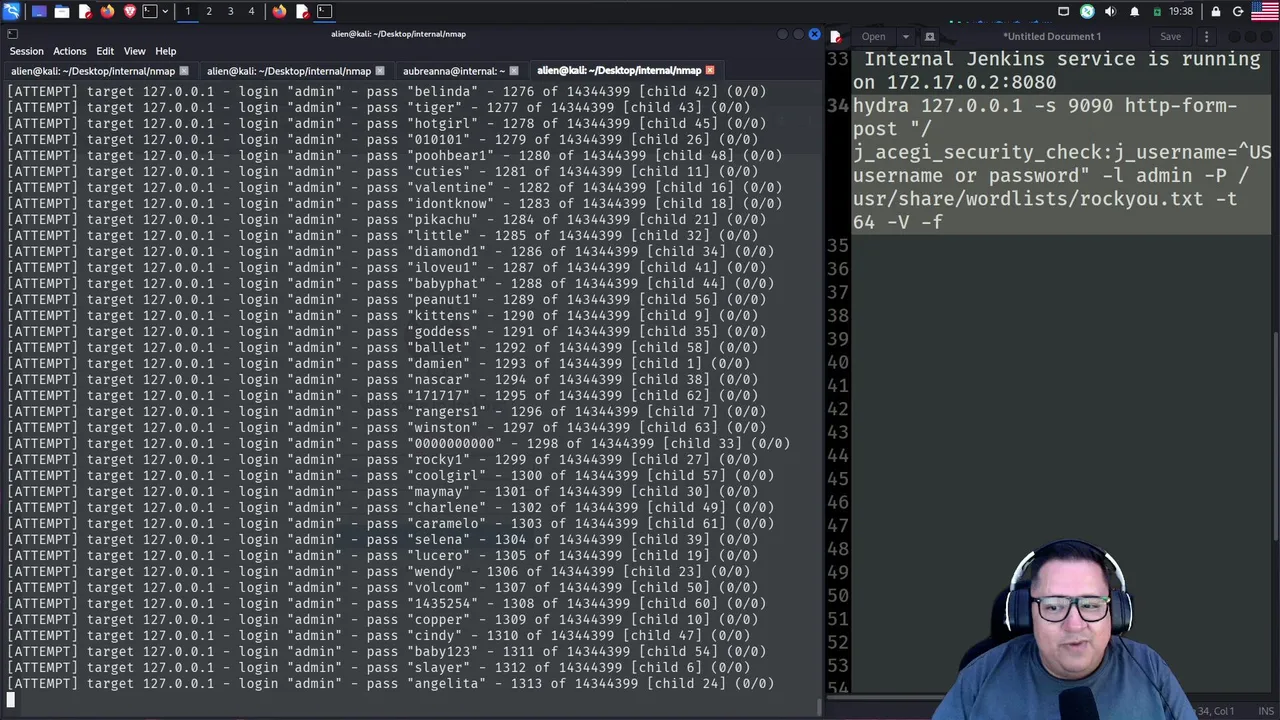Switch to workspace 4
This screenshot has height=720, width=1280.
(x=251, y=11)
